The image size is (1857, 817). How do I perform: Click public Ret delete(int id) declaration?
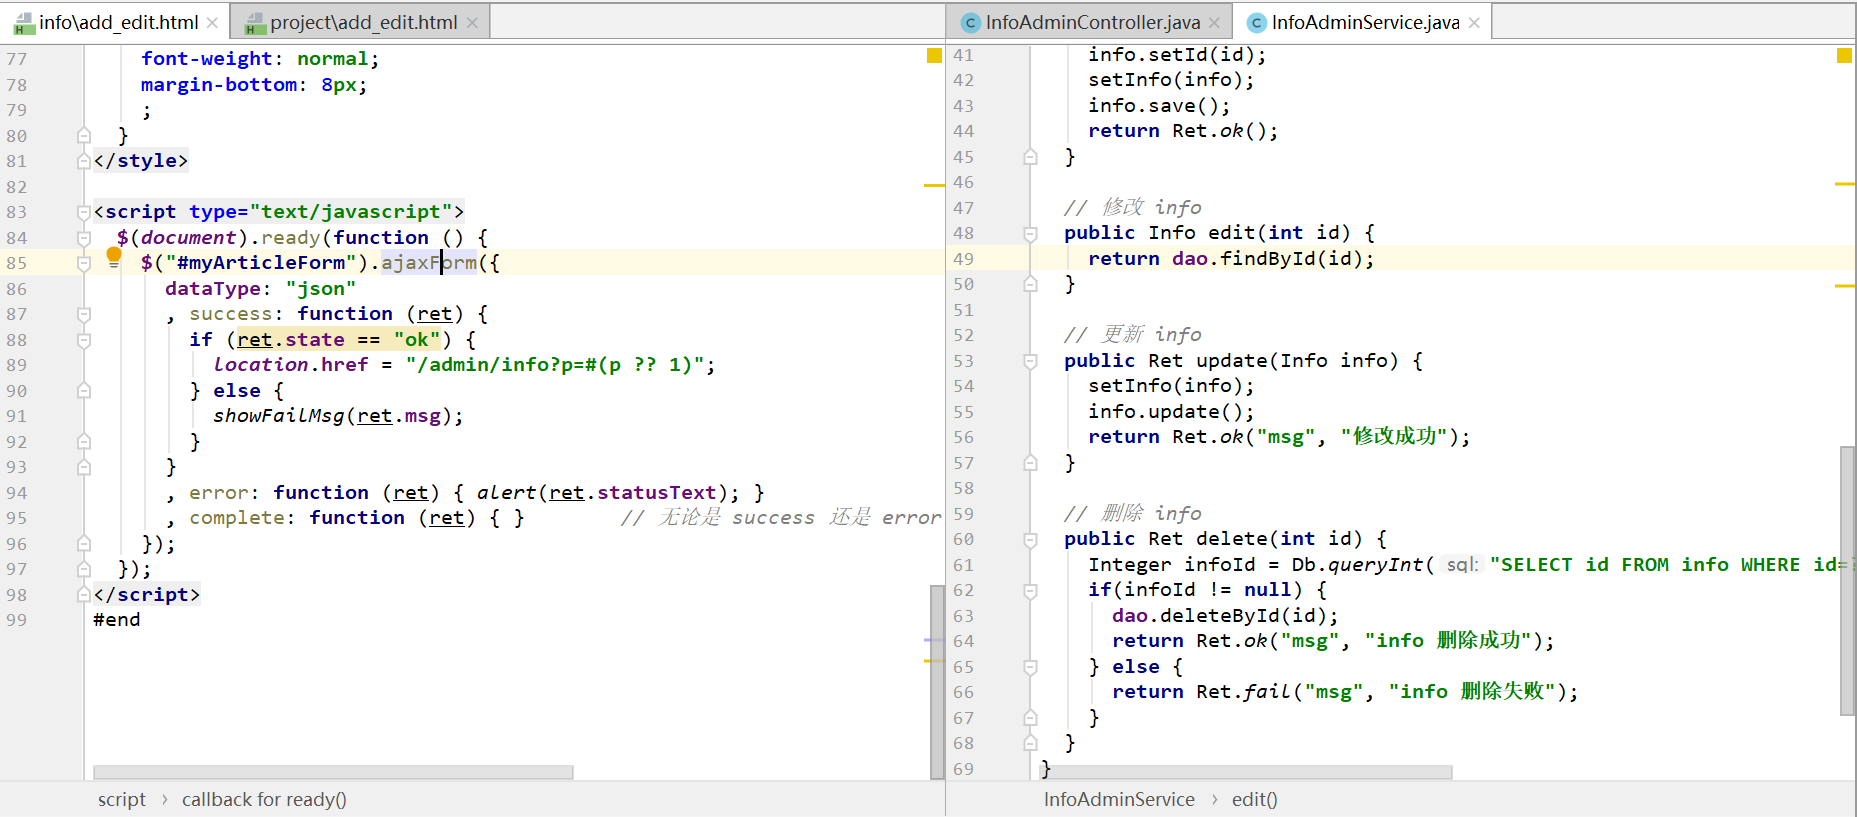click(x=1225, y=539)
